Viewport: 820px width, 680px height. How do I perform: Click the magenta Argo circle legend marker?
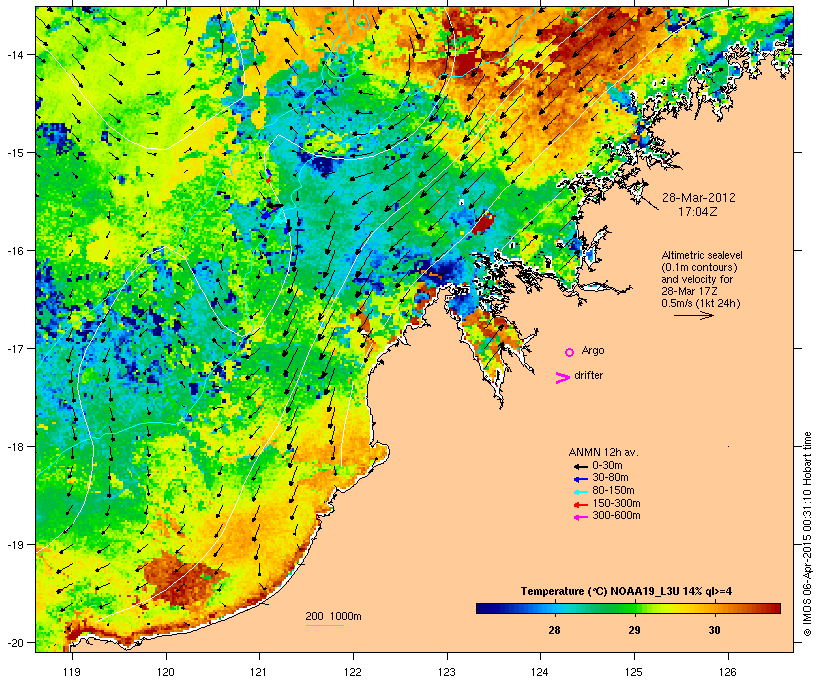[569, 352]
